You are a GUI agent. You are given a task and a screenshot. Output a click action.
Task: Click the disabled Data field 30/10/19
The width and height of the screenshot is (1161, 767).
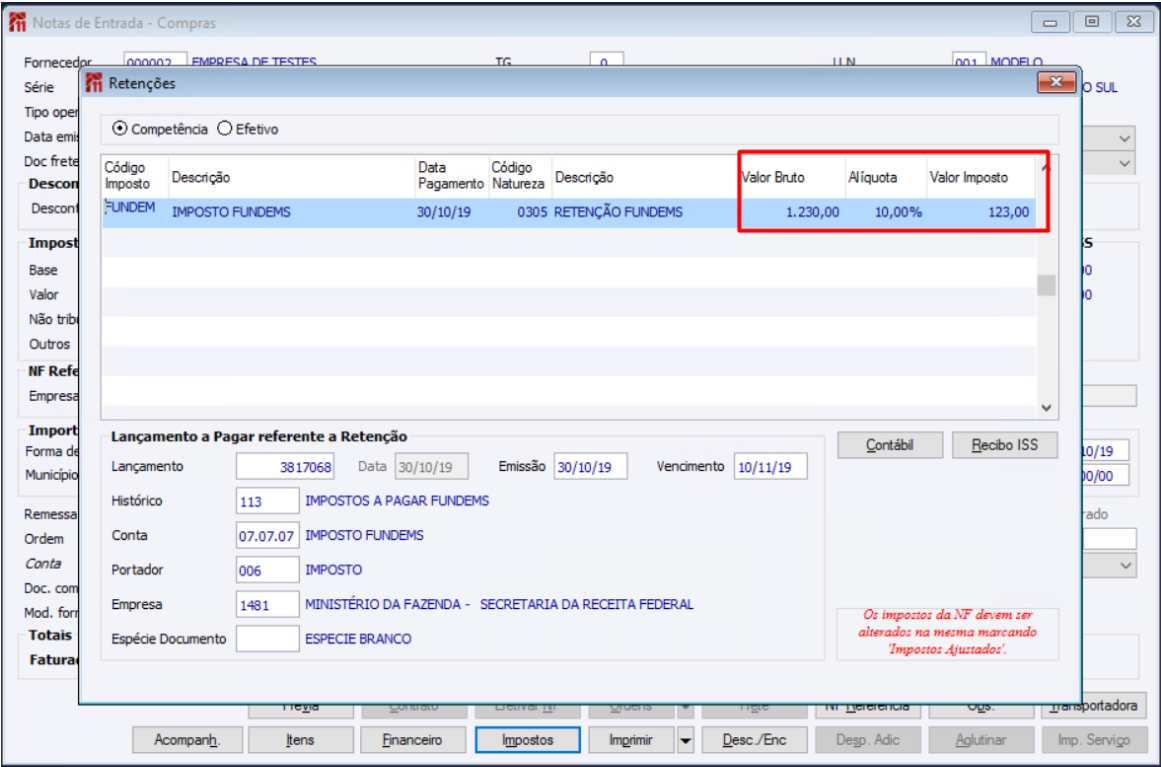[x=432, y=466]
